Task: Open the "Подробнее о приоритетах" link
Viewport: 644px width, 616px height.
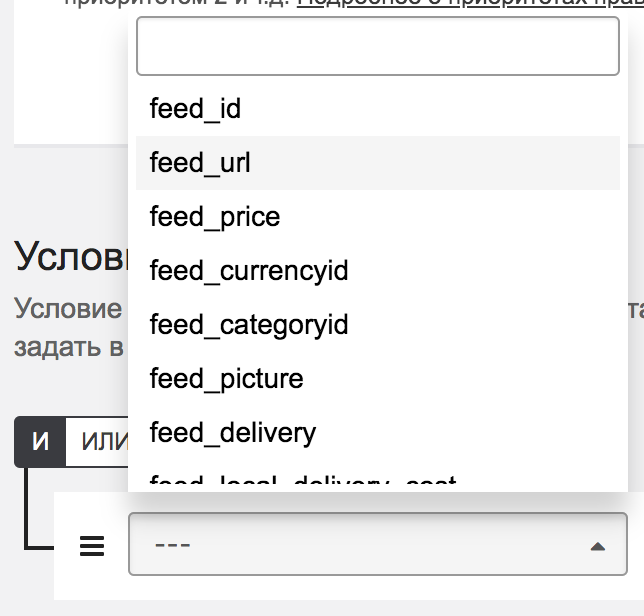Action: 460,3
